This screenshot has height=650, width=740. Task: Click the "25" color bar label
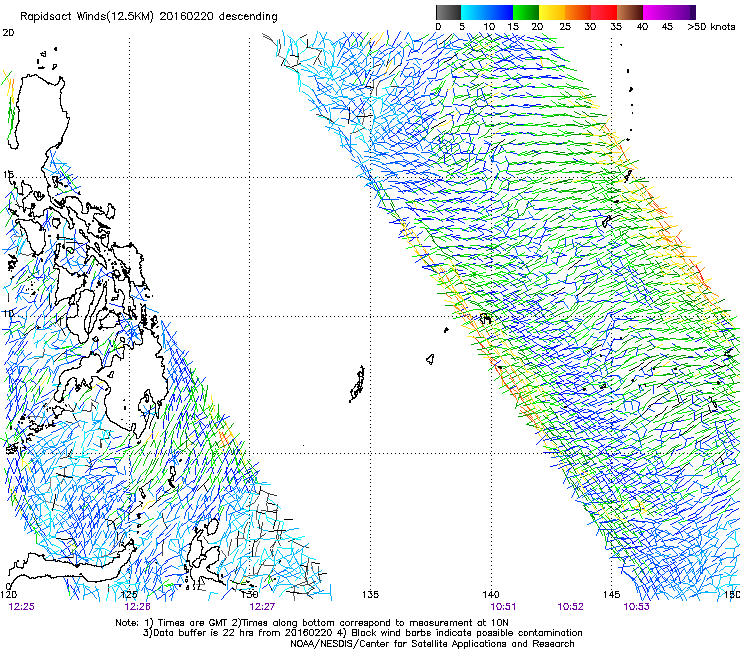click(564, 27)
